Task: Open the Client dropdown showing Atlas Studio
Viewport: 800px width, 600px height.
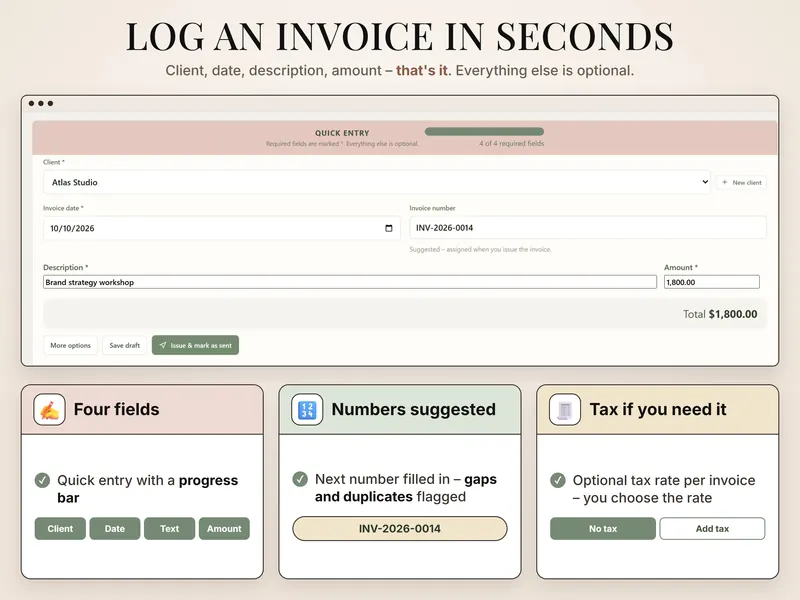Action: click(377, 182)
